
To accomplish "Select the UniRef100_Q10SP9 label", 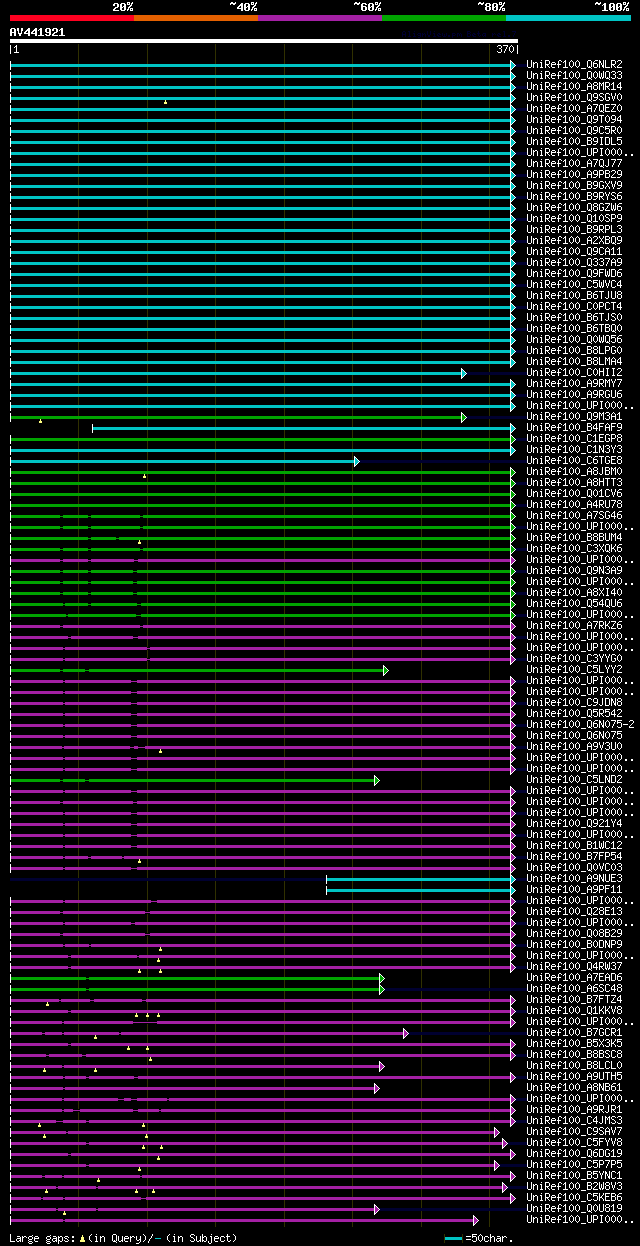I will 574,219.
